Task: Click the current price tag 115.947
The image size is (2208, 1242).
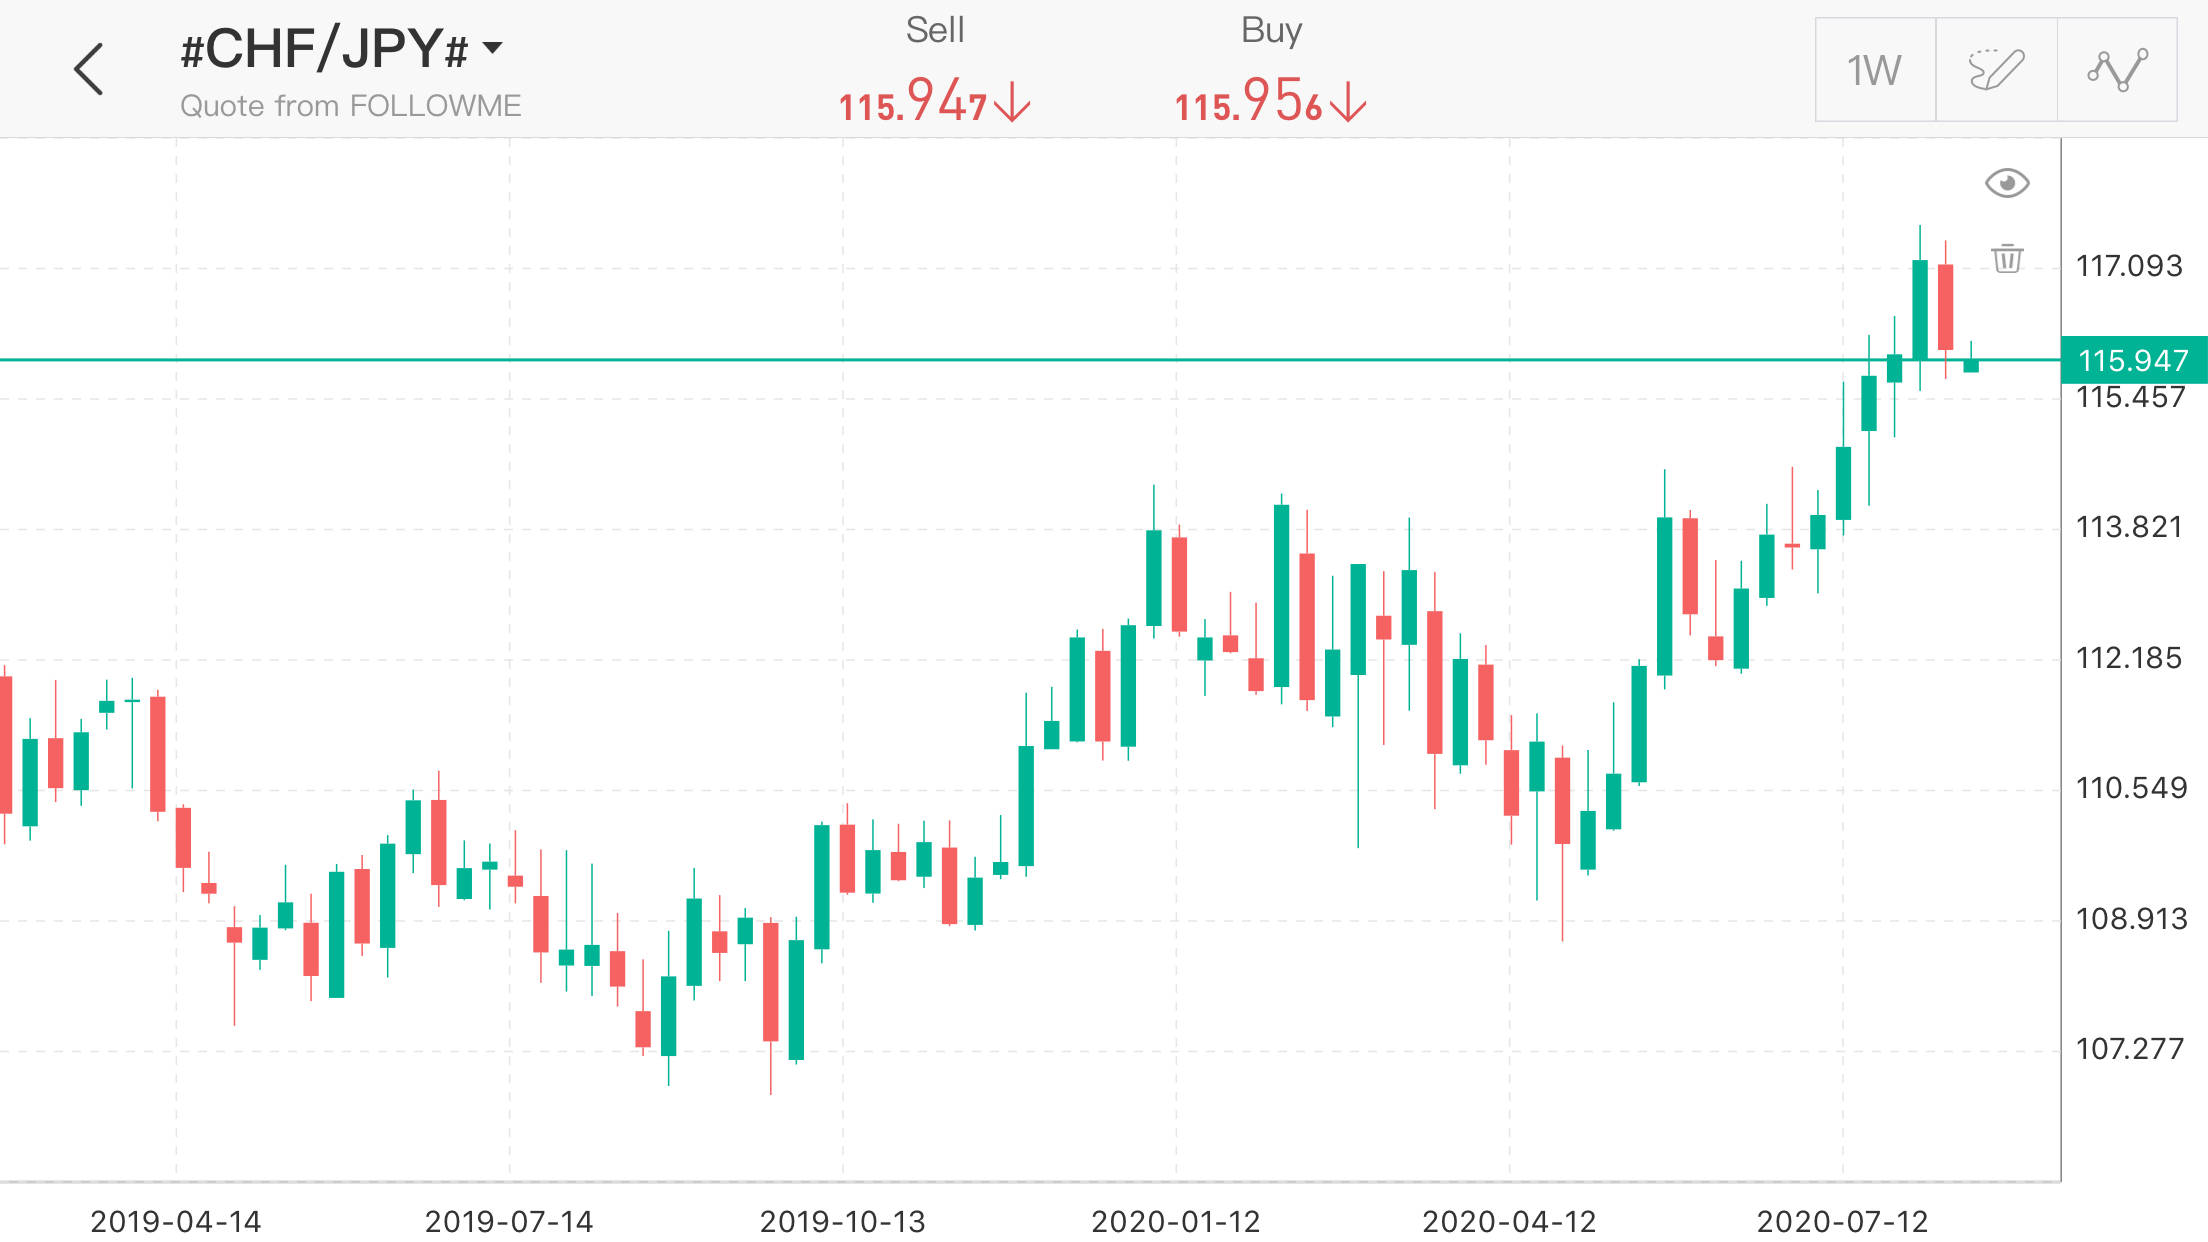Action: [x=2133, y=360]
